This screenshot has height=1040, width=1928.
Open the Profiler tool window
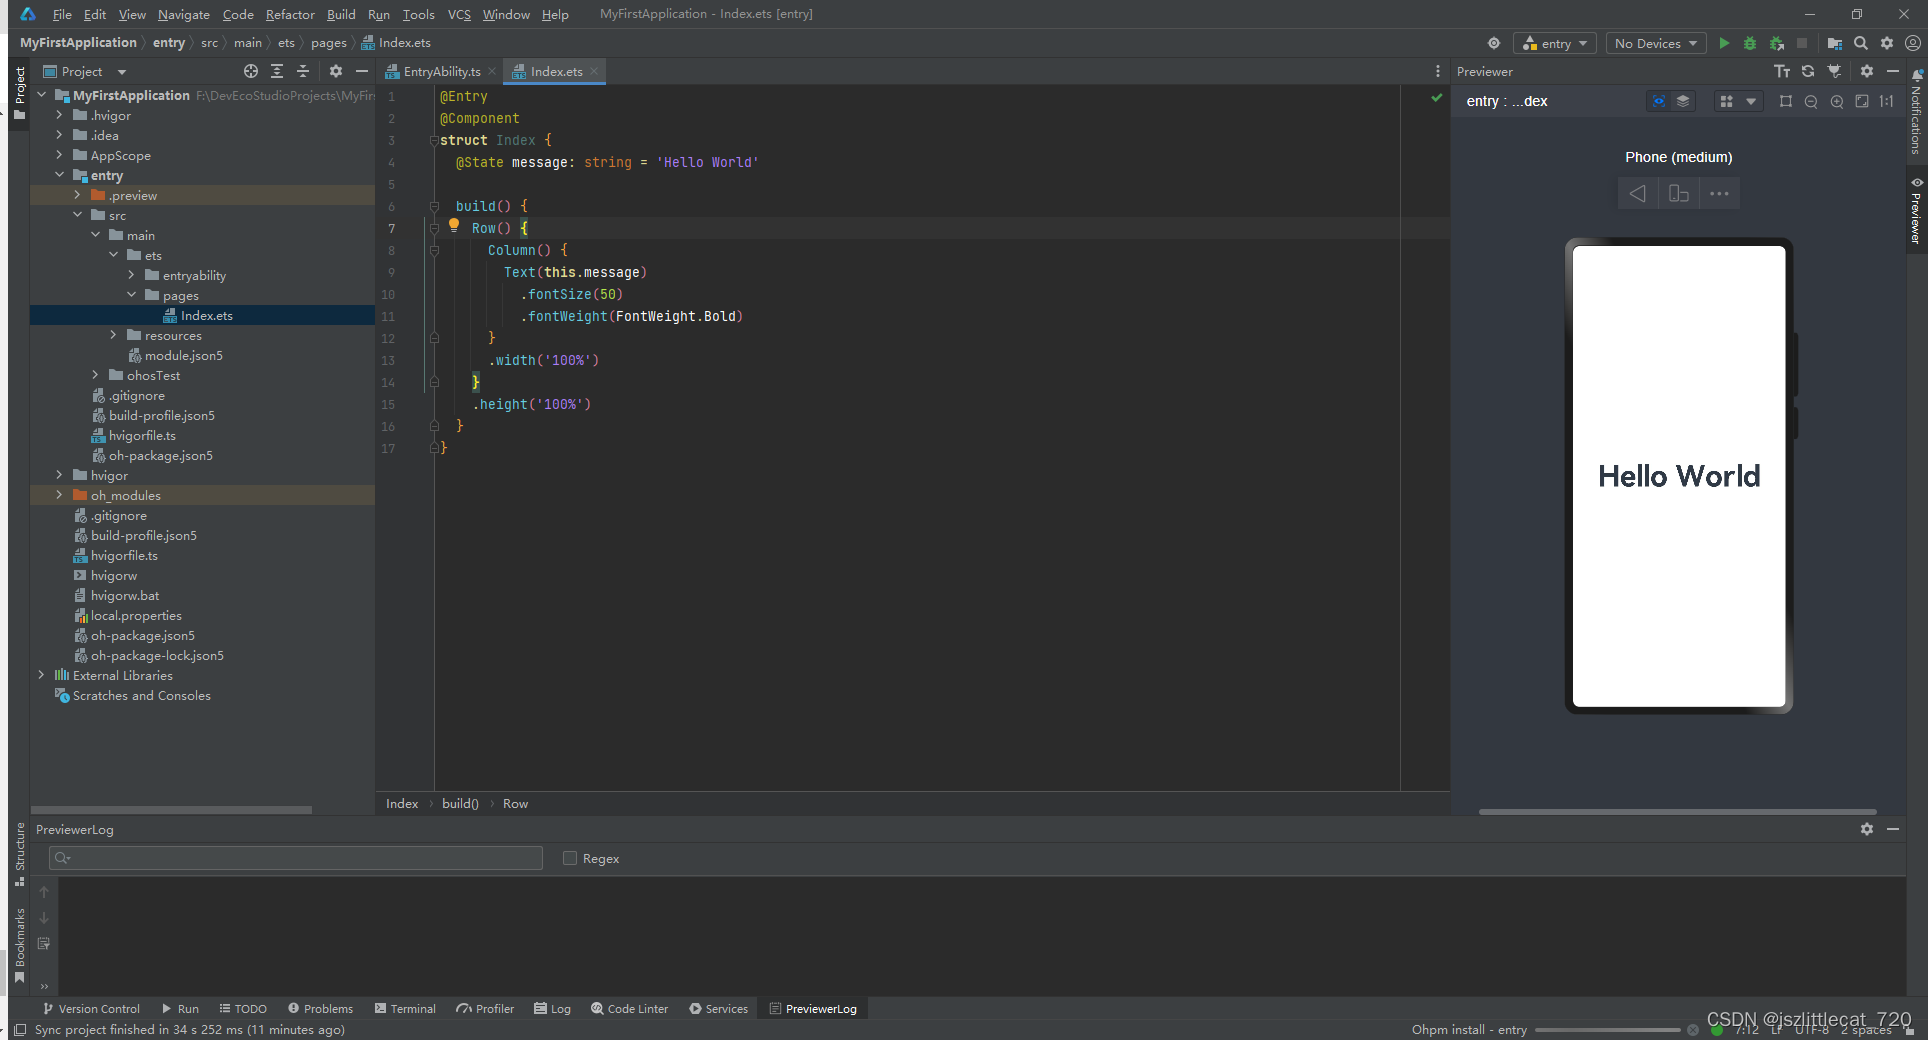point(485,1009)
